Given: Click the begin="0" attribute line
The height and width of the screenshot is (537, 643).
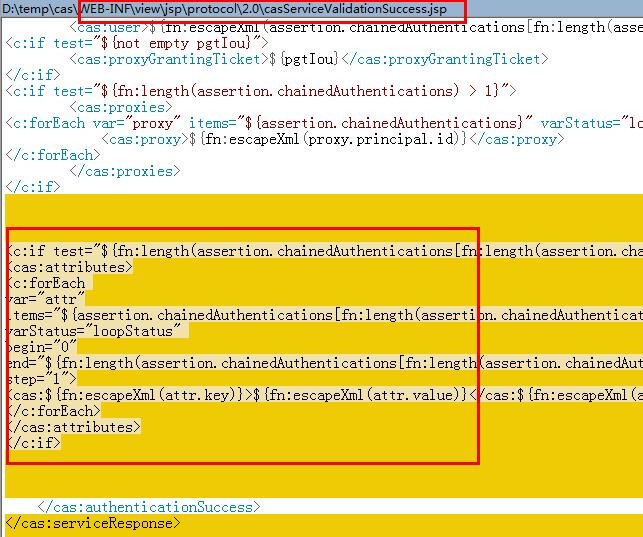Looking at the screenshot, I should tap(41, 347).
